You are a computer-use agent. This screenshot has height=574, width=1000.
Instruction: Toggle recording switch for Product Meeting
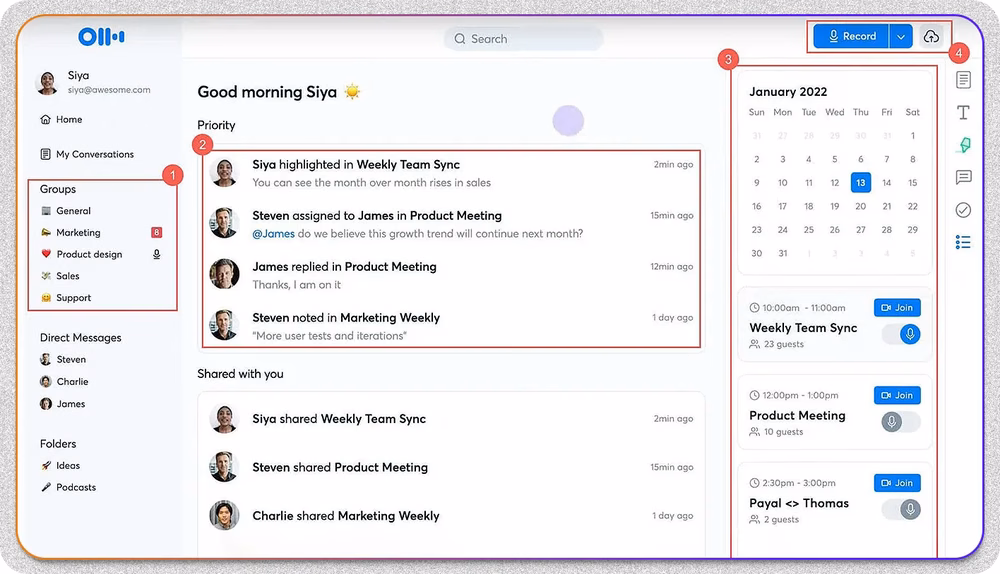point(901,422)
